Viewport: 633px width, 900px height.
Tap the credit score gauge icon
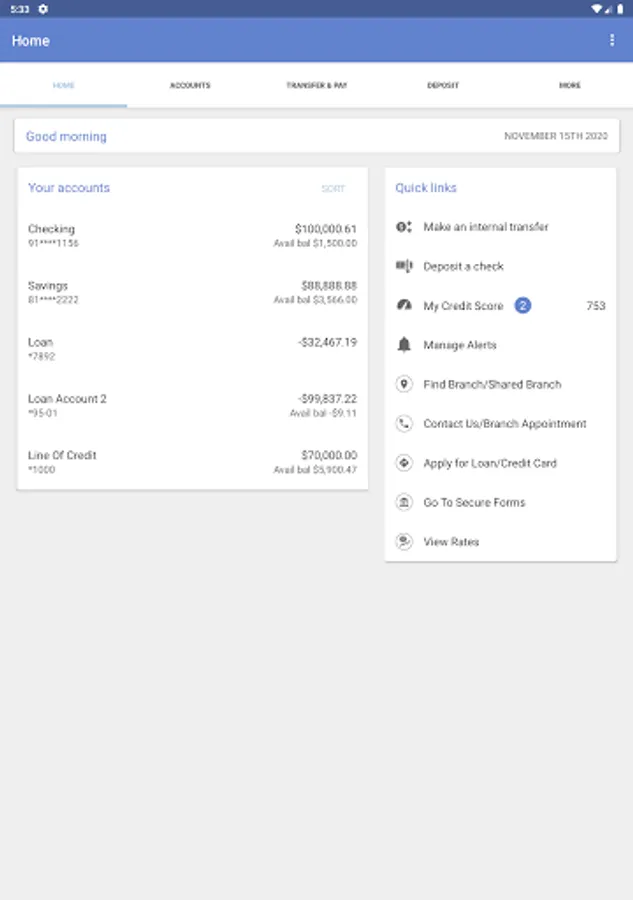[404, 305]
